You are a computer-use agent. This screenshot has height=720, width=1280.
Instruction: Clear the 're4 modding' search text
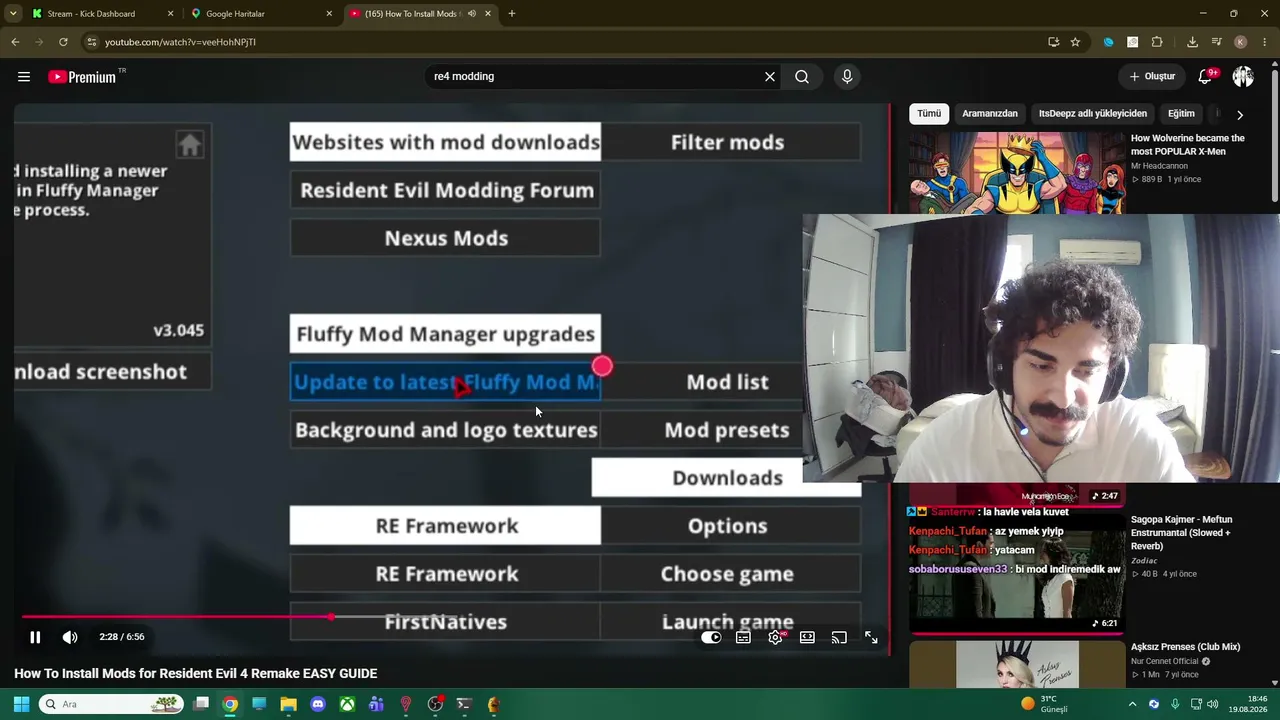pyautogui.click(x=770, y=77)
